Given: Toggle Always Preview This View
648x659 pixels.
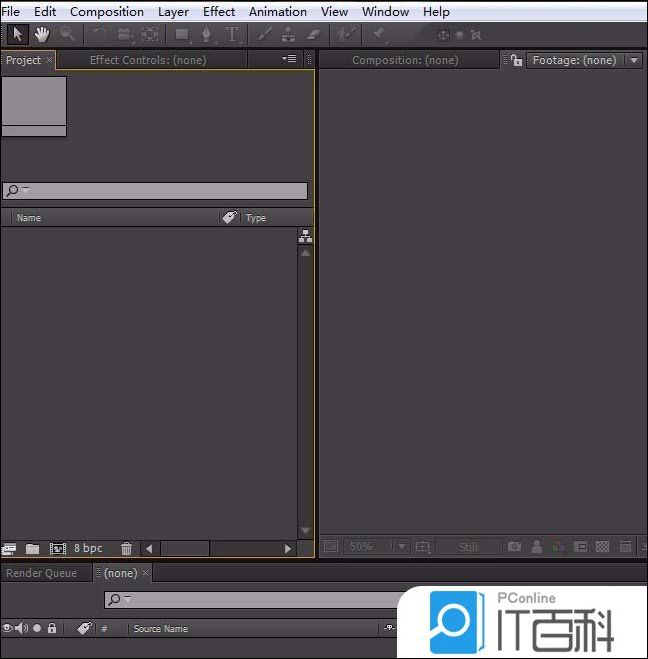Looking at the screenshot, I should point(331,546).
